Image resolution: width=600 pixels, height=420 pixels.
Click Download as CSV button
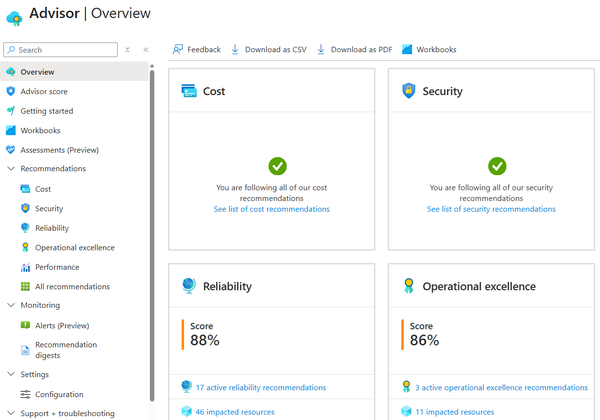(x=269, y=49)
